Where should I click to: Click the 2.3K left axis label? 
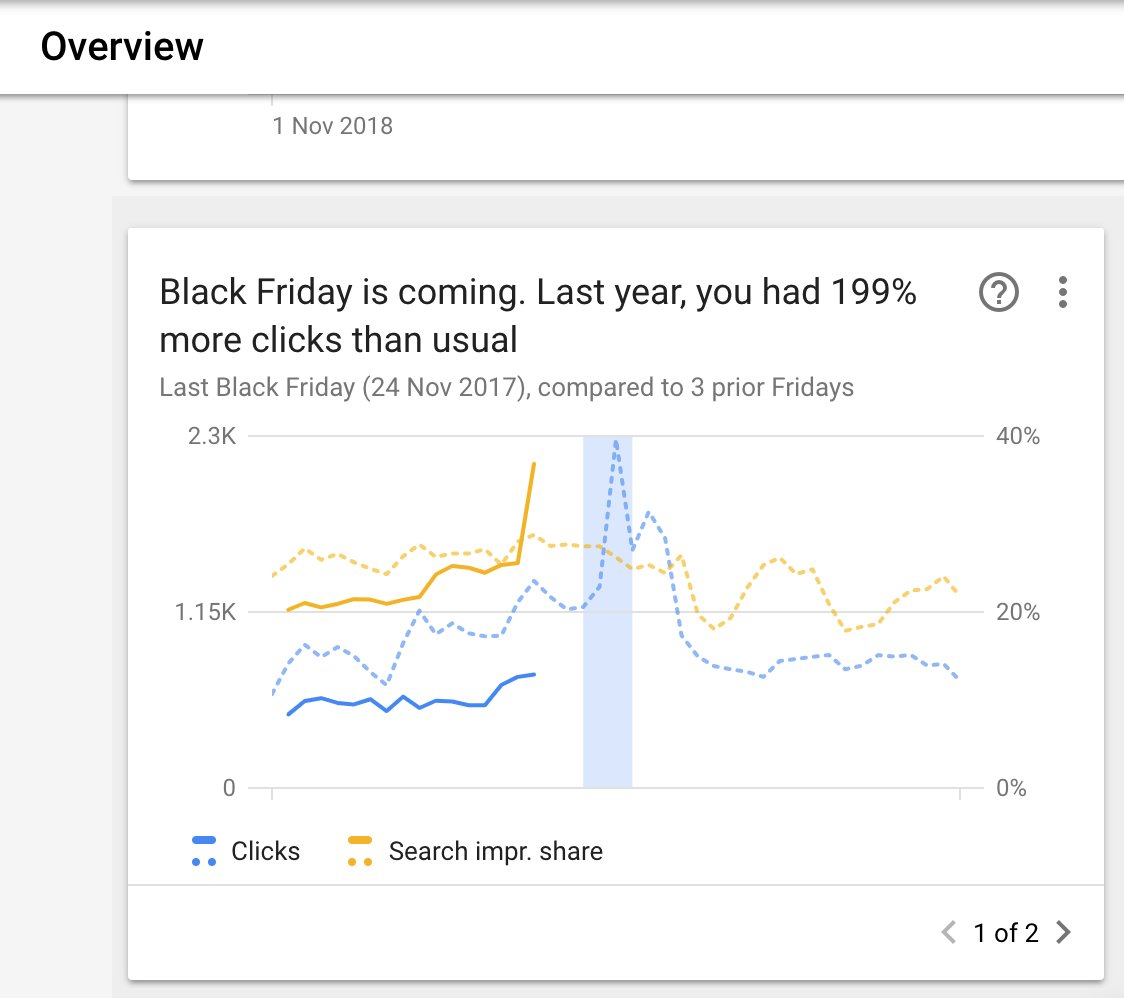[x=211, y=436]
